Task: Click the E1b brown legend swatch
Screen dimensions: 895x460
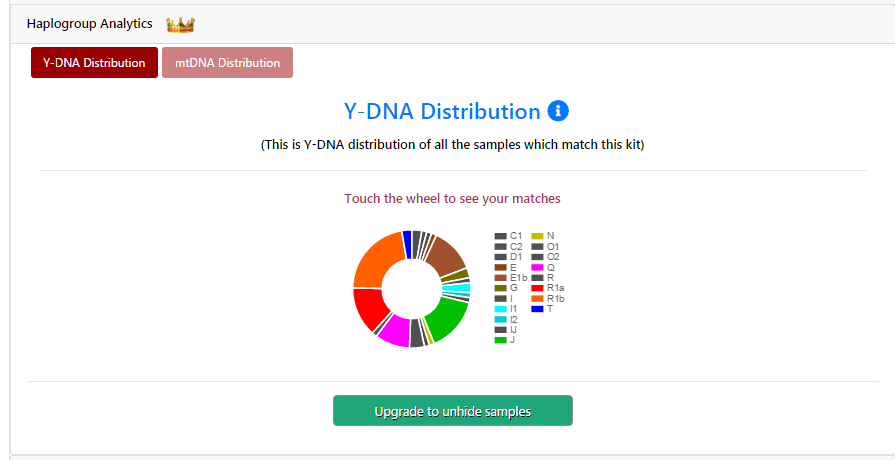Action: pos(501,277)
